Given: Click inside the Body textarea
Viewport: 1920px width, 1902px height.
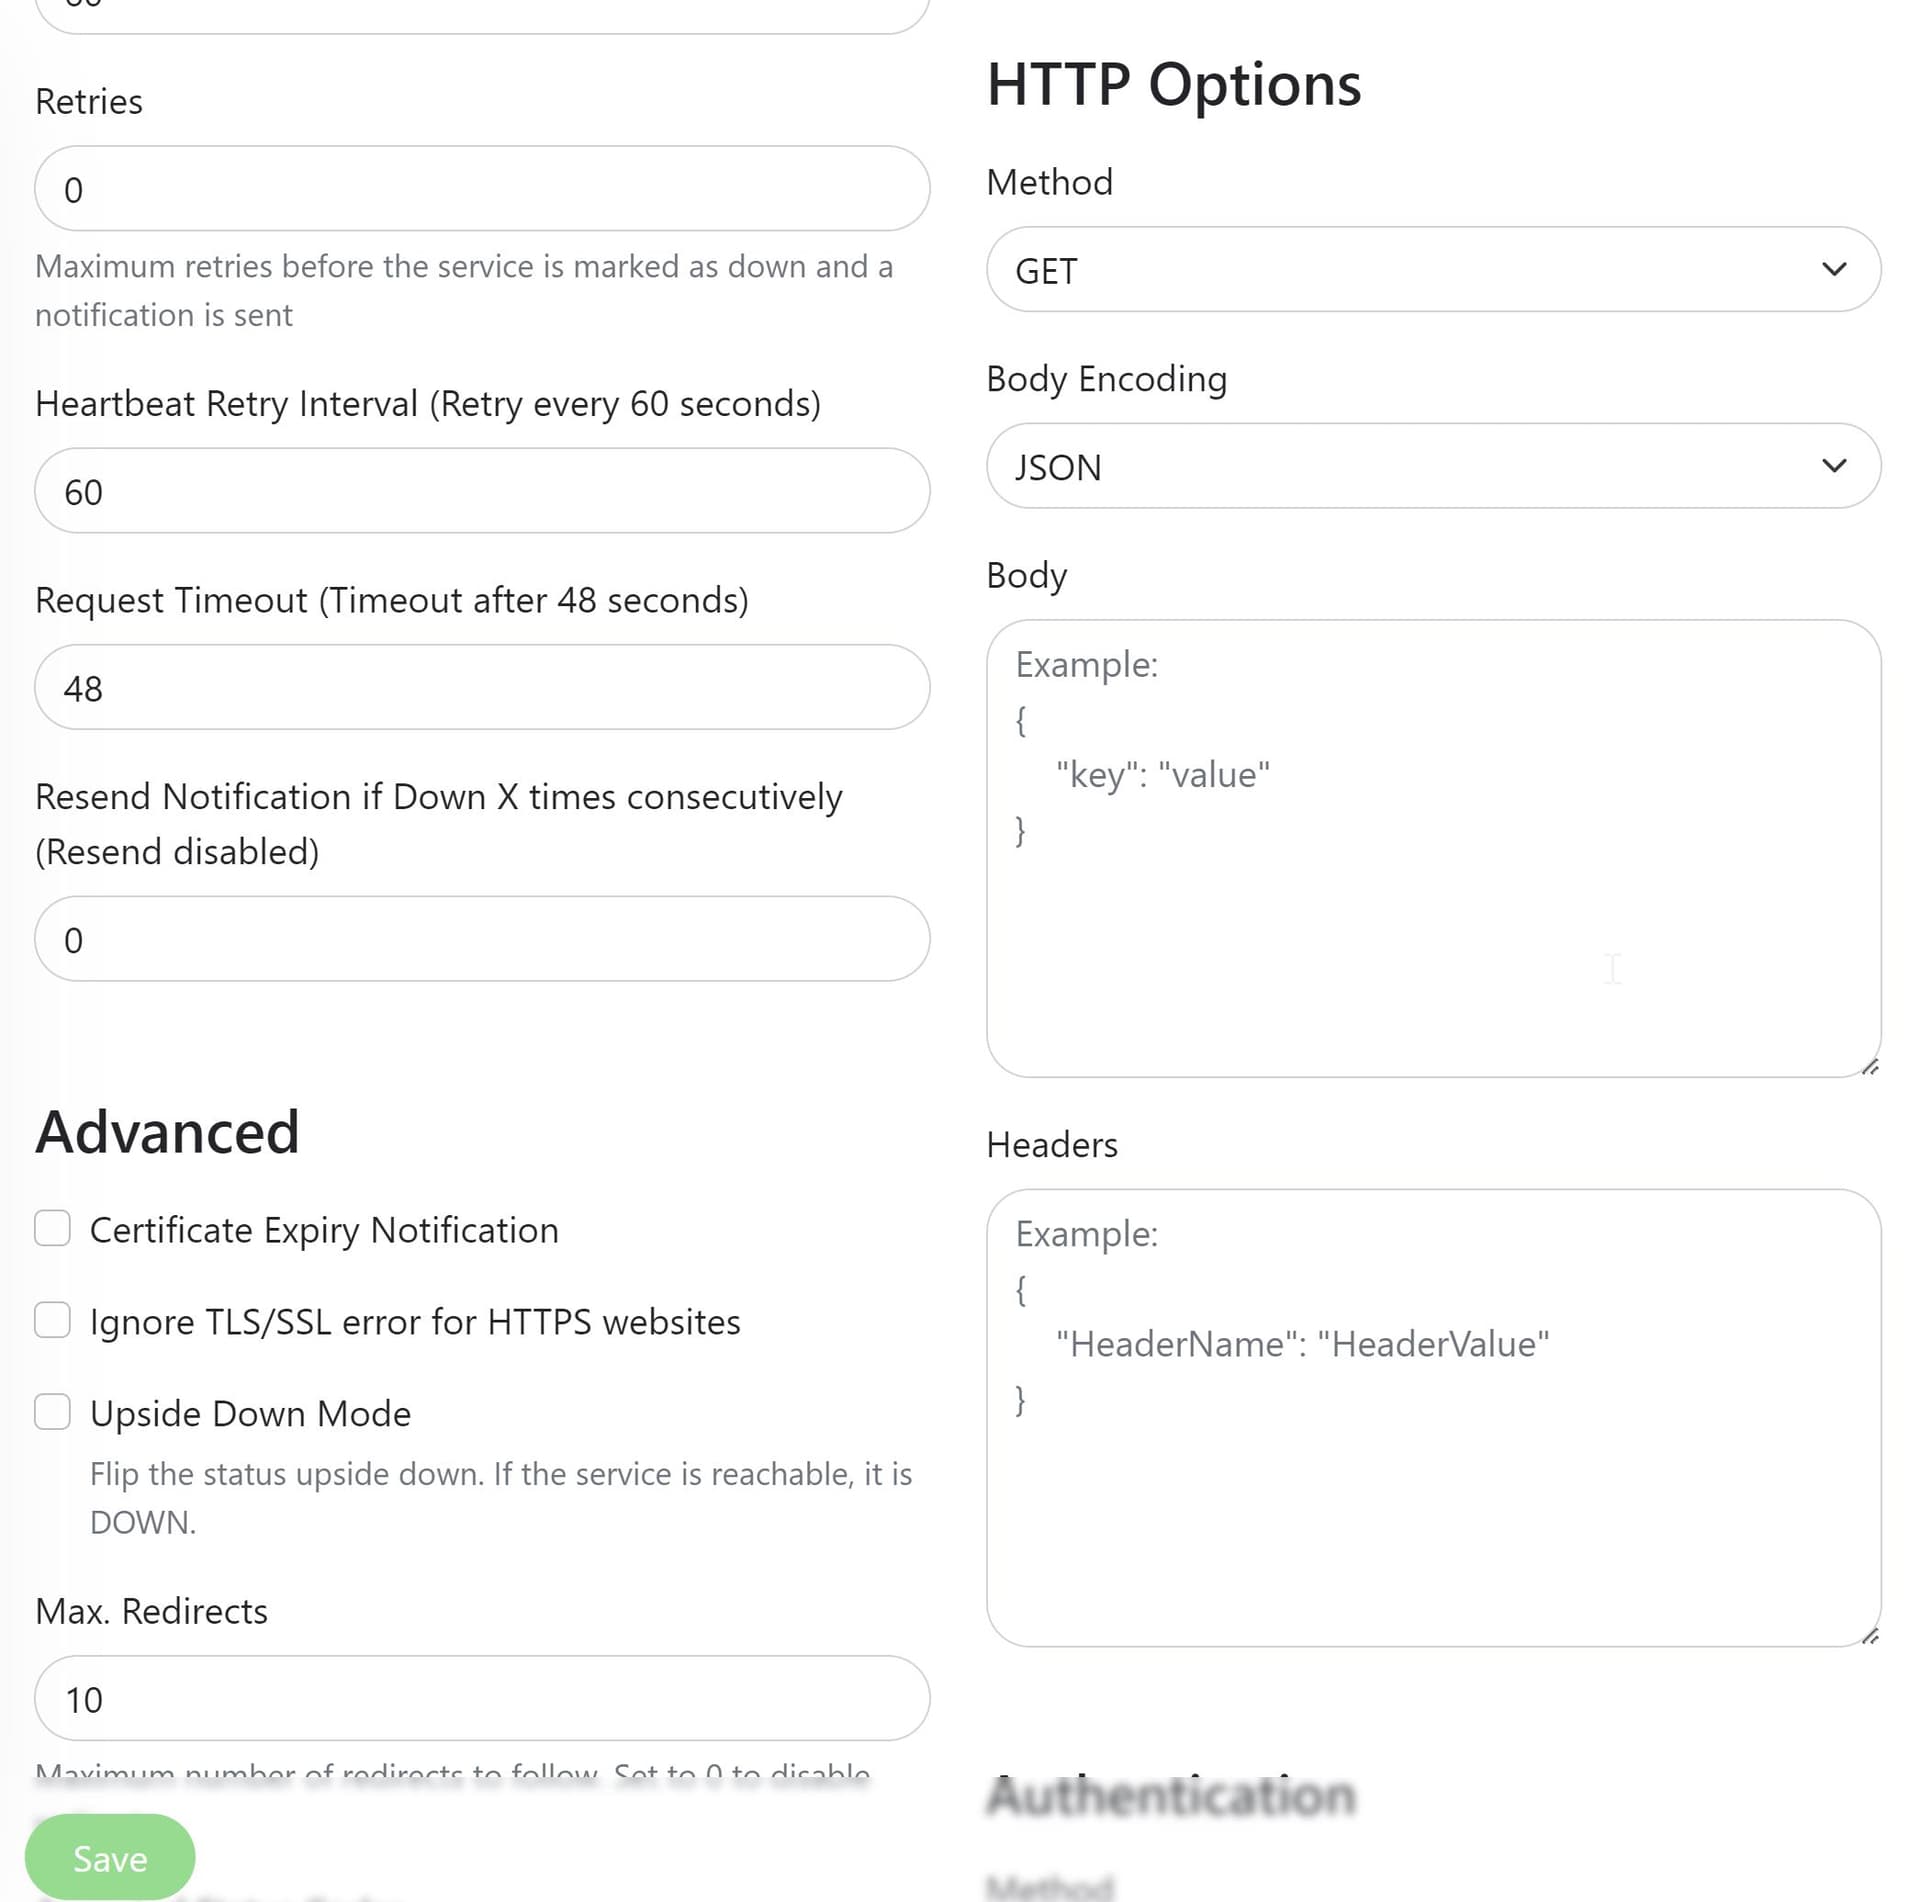Looking at the screenshot, I should click(1432, 900).
